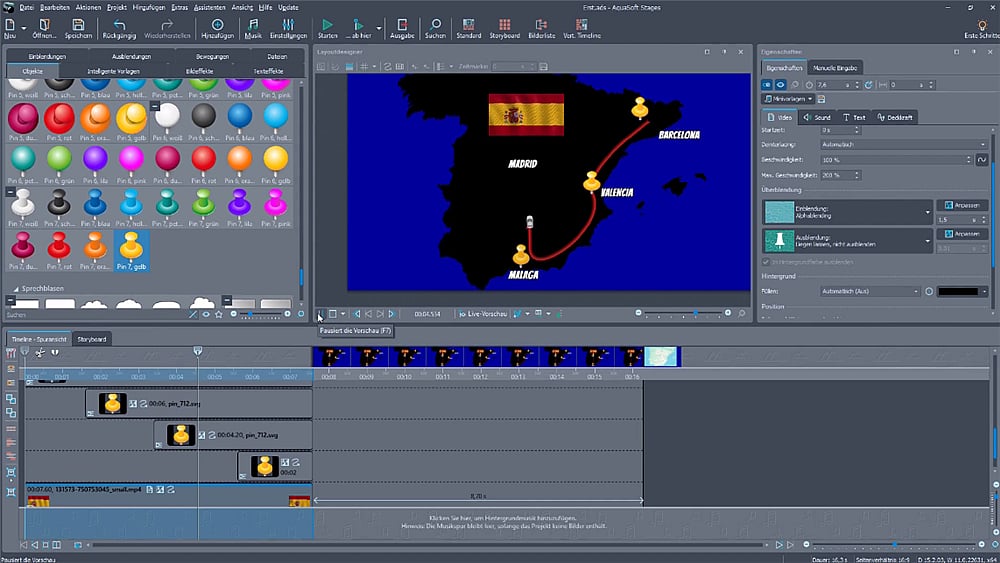The height and width of the screenshot is (563, 1000).
Task: Expand the Einblendung Alphablending dropdown
Action: [x=927, y=210]
